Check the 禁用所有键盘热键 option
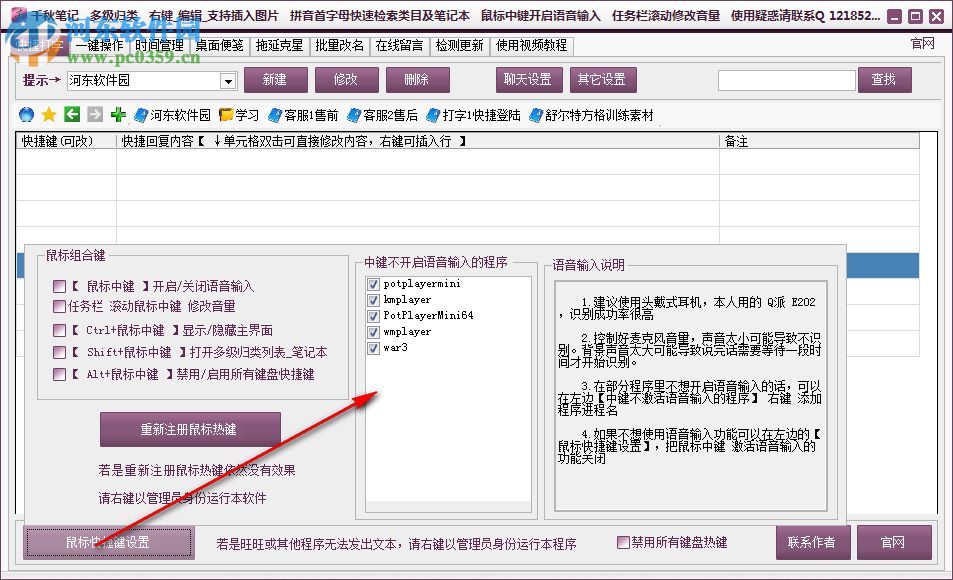The width and height of the screenshot is (953, 580). 624,542
